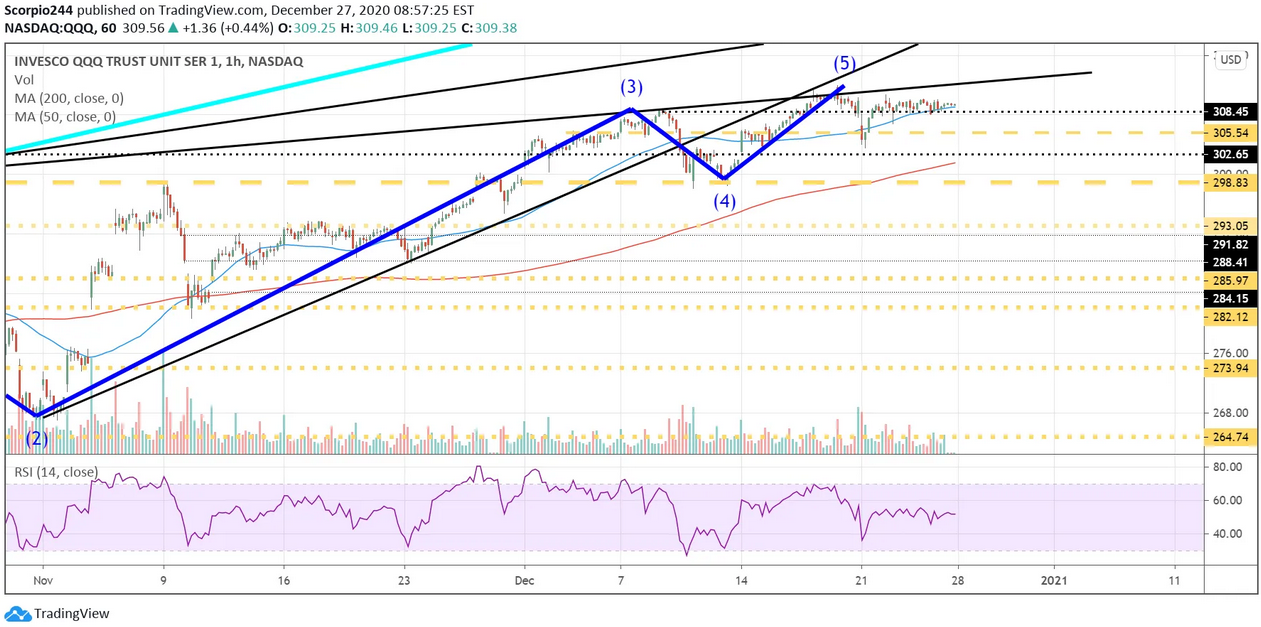Click the Nov label on the date axis
This screenshot has height=627, width=1261.
pos(41,580)
